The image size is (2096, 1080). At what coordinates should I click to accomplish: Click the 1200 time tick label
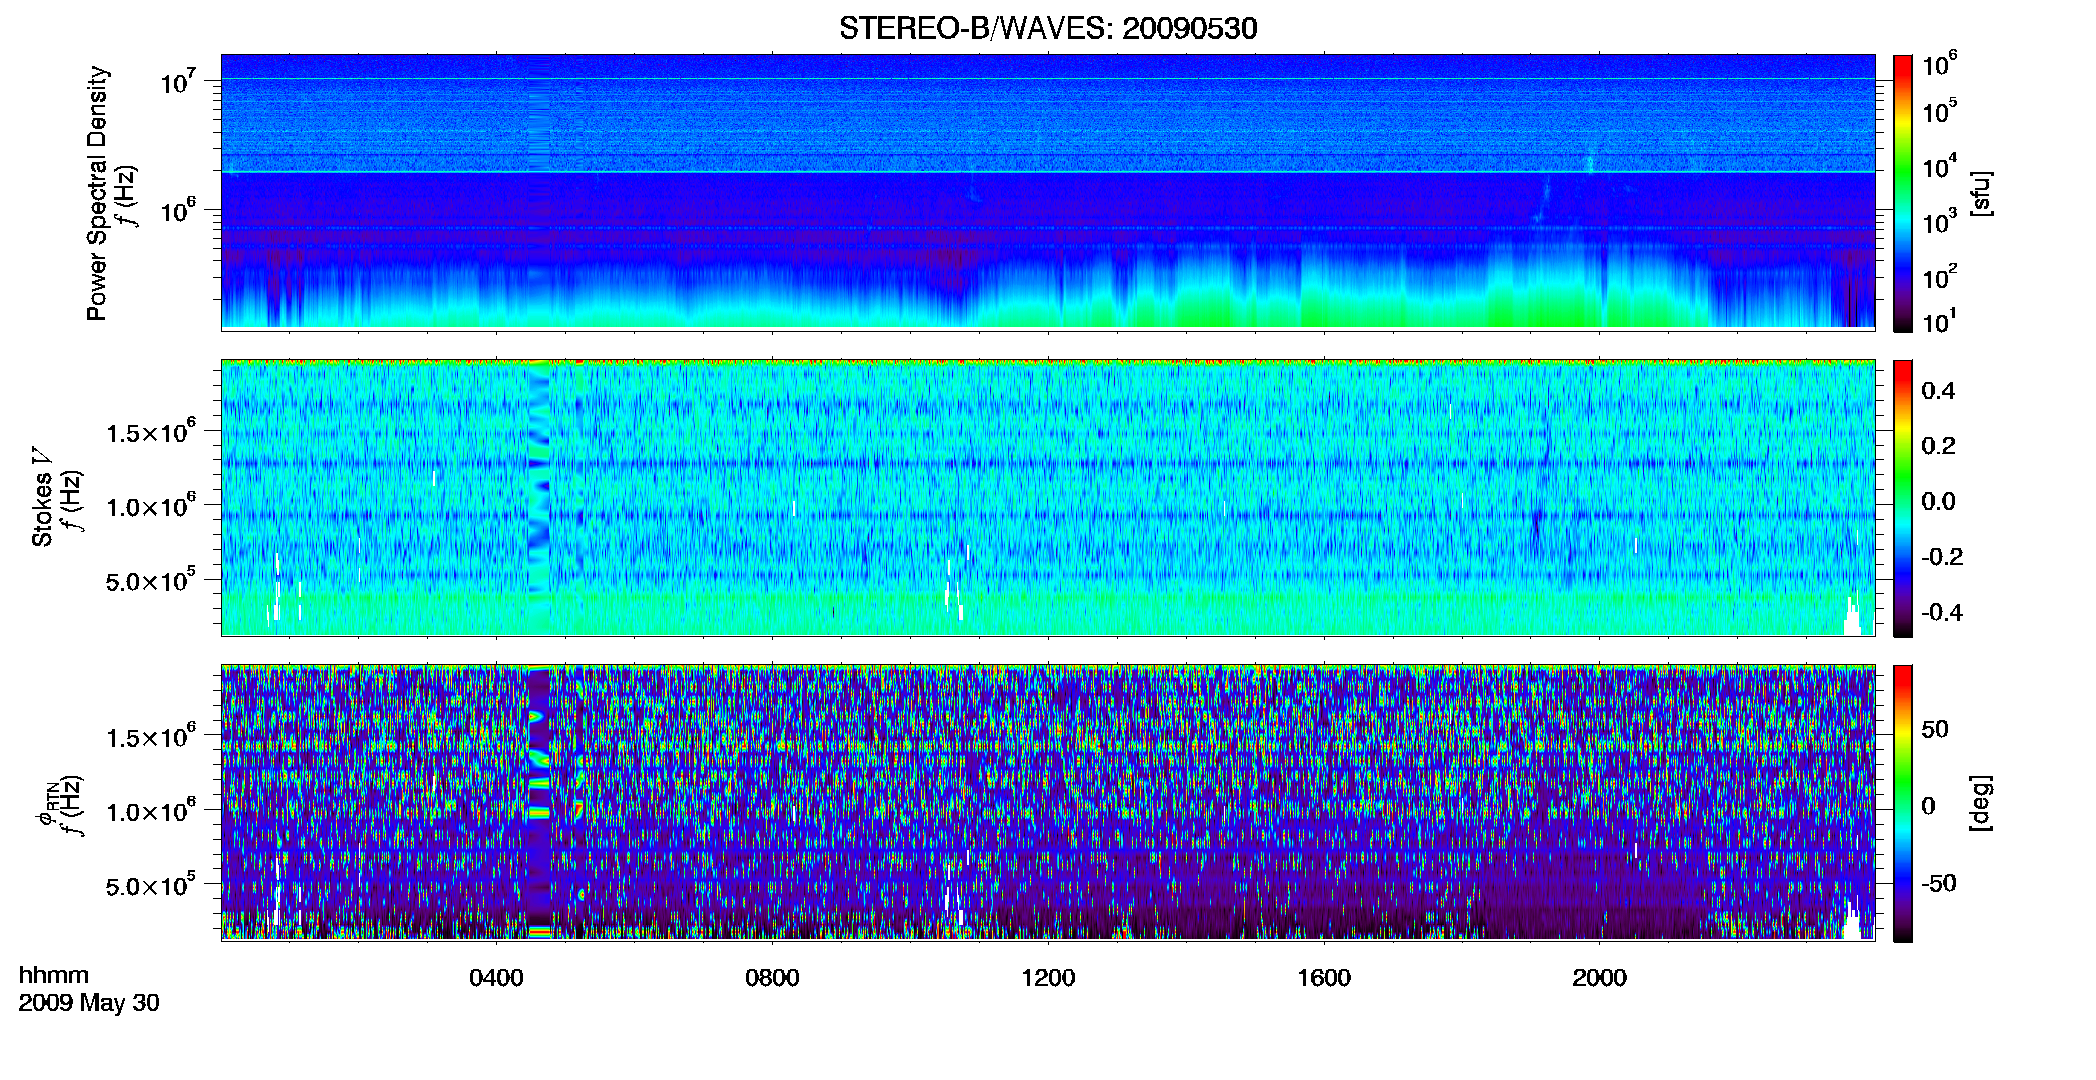coord(1048,978)
